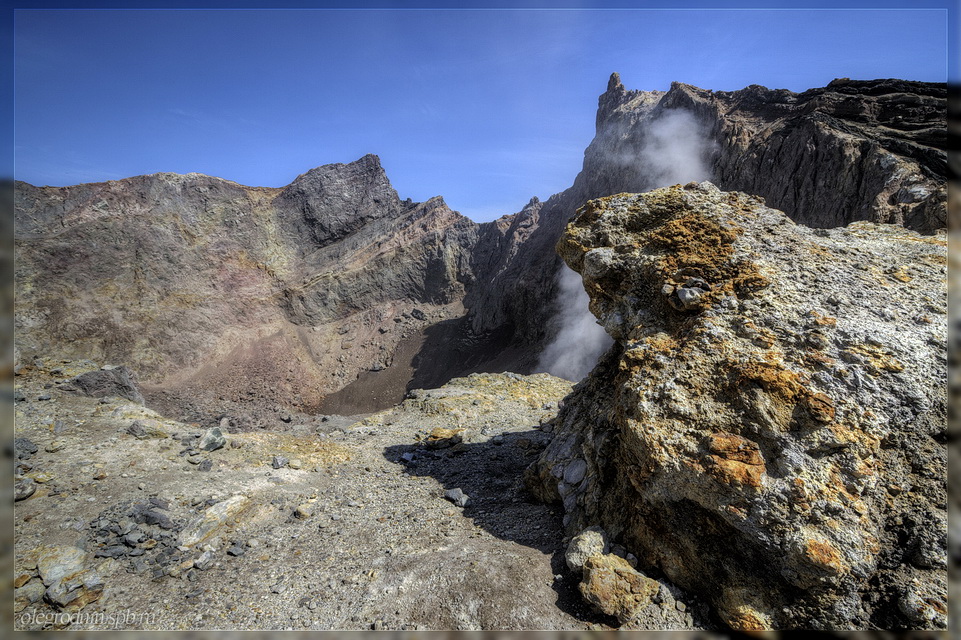The height and width of the screenshot is (640, 961).
Task: Click the dark boulder on the left slope
Action: [x=106, y=383]
